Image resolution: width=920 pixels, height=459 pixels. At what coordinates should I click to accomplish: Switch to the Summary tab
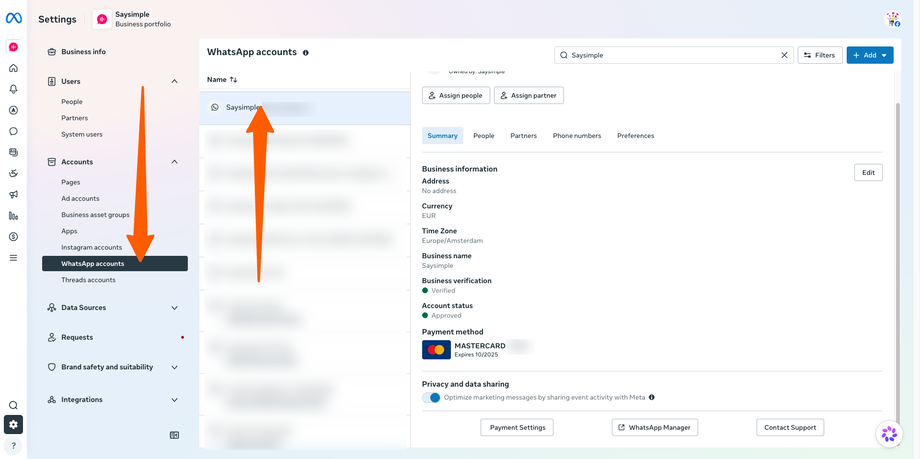click(442, 136)
